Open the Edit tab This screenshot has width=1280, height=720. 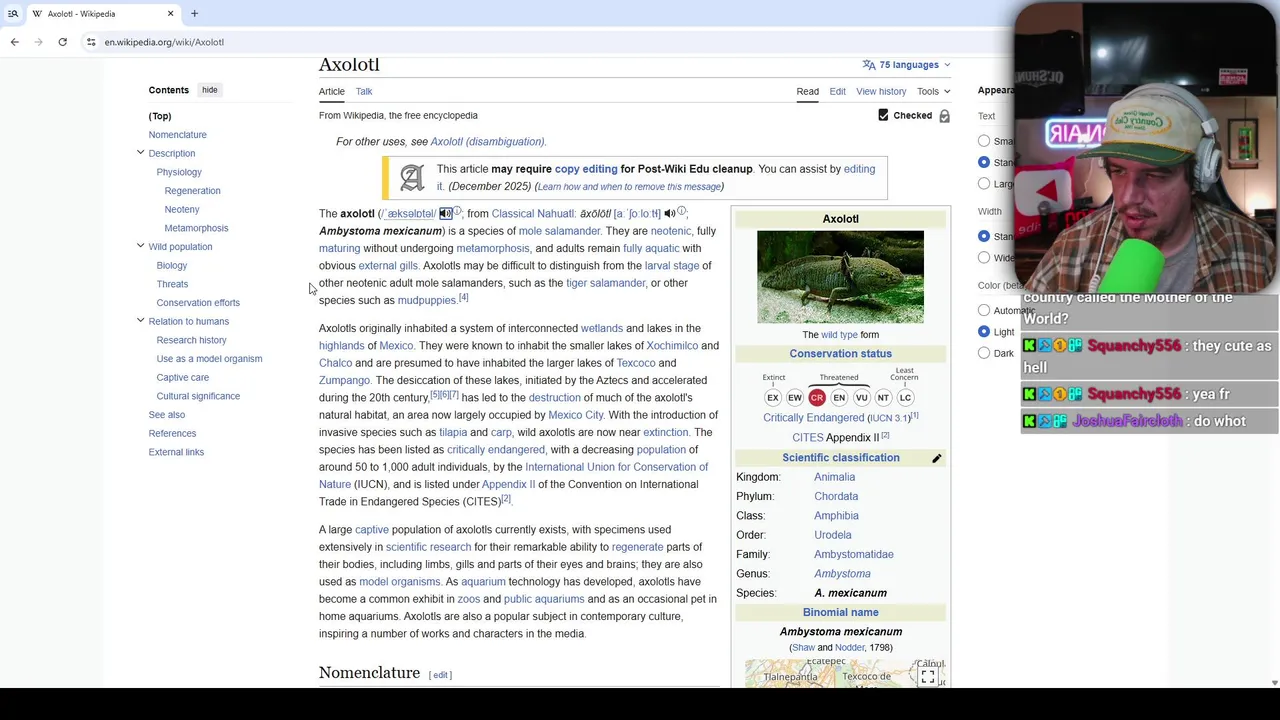[x=837, y=92]
